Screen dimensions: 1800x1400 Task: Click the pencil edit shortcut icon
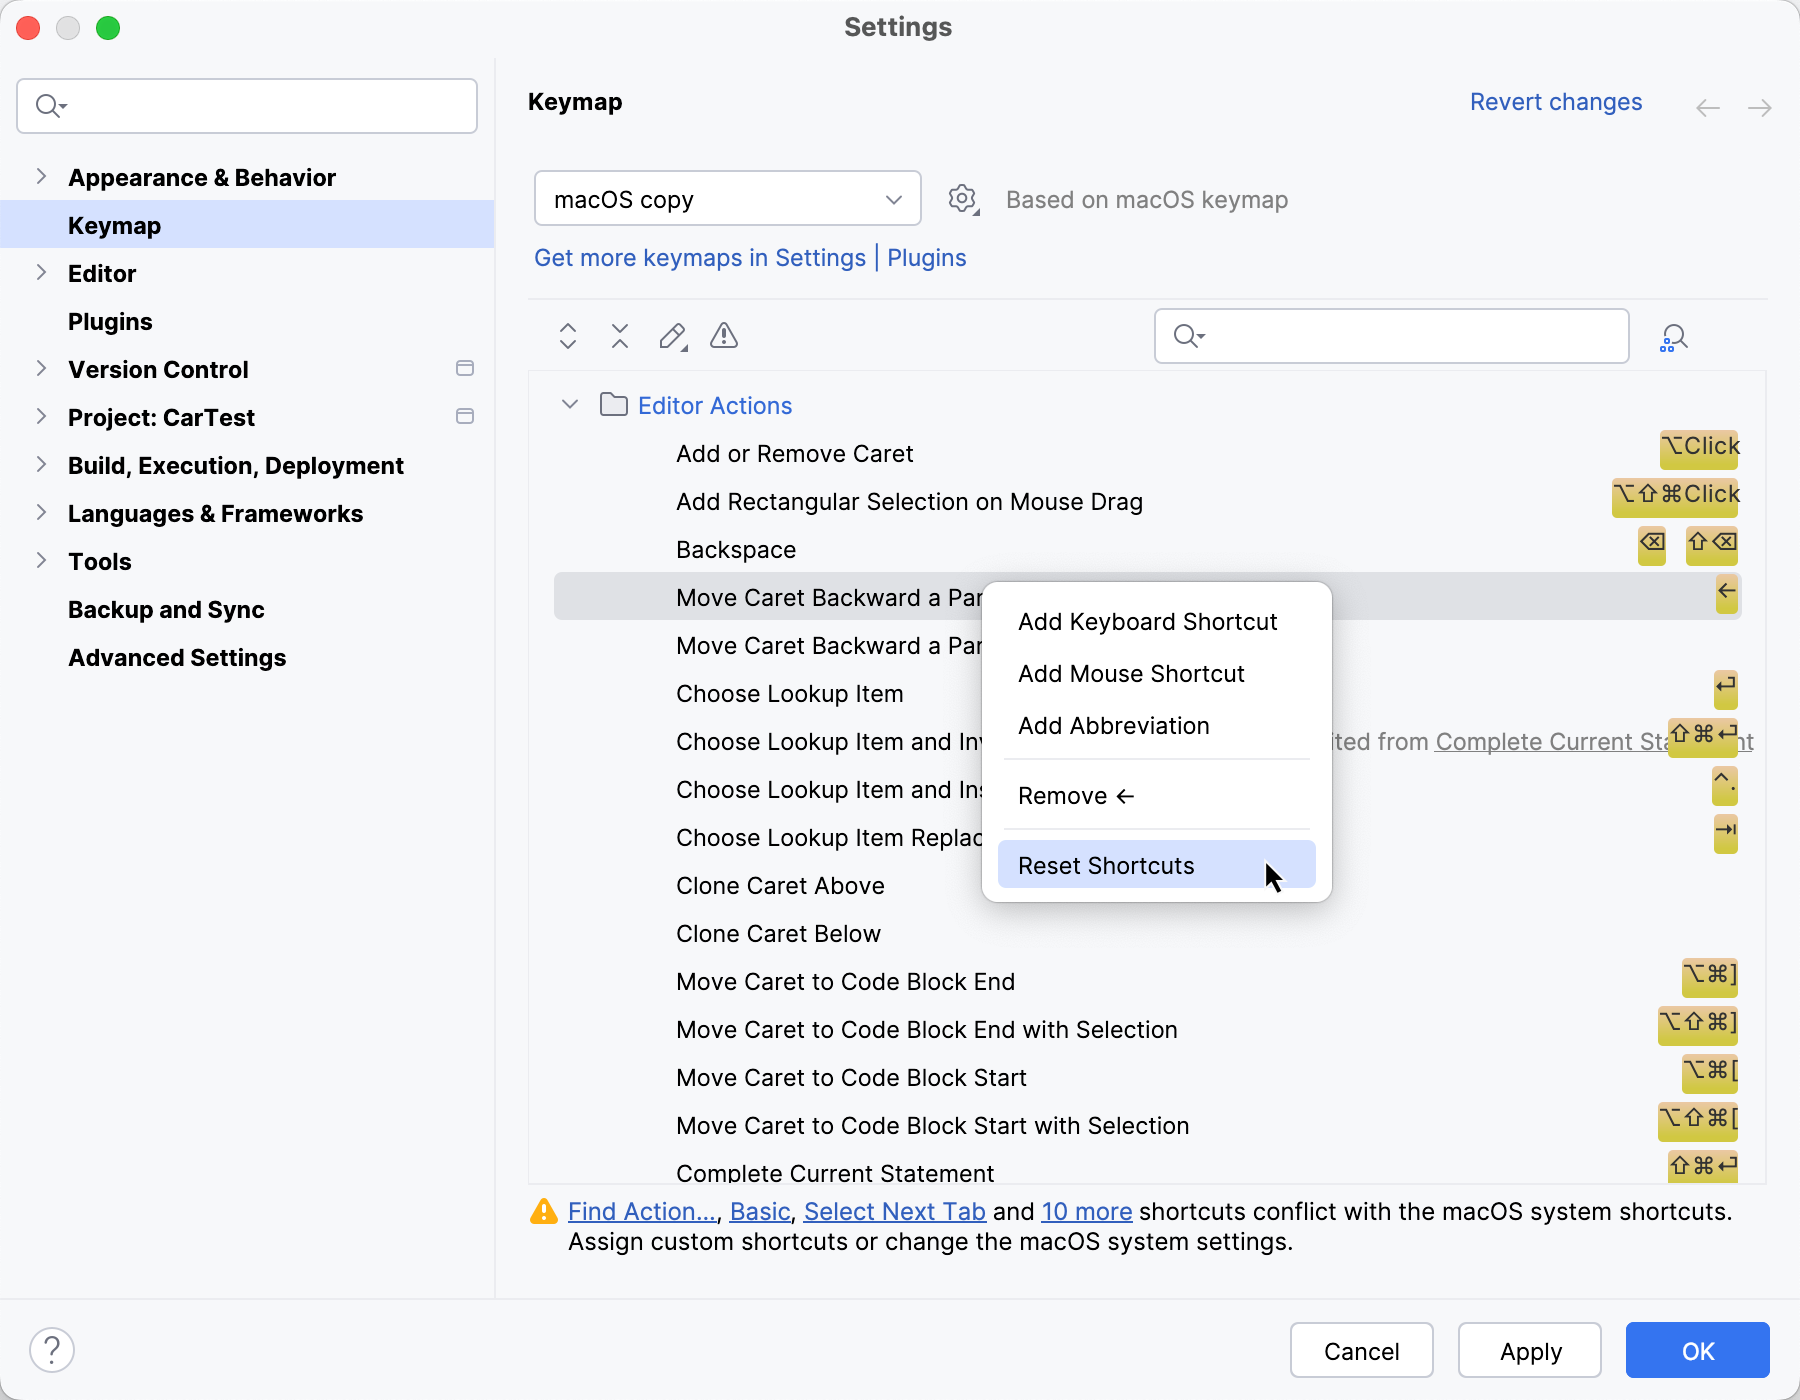[x=671, y=336]
